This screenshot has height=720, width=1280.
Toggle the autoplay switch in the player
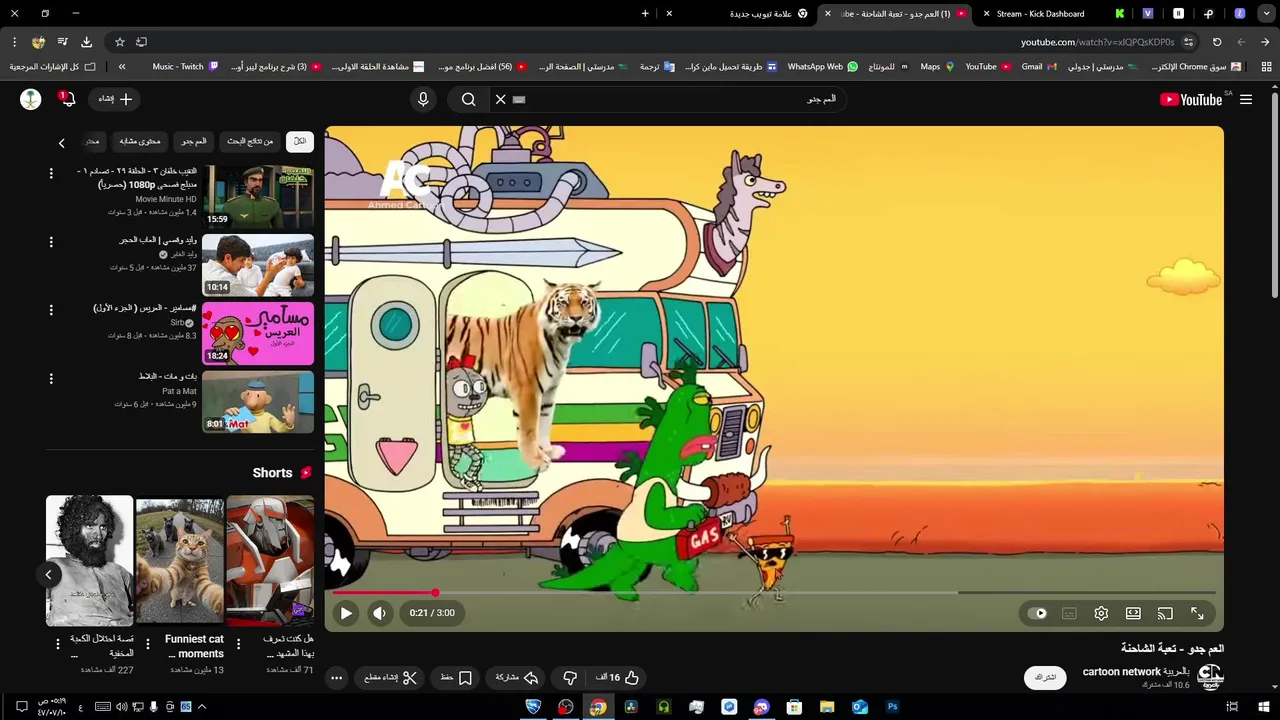[1038, 613]
